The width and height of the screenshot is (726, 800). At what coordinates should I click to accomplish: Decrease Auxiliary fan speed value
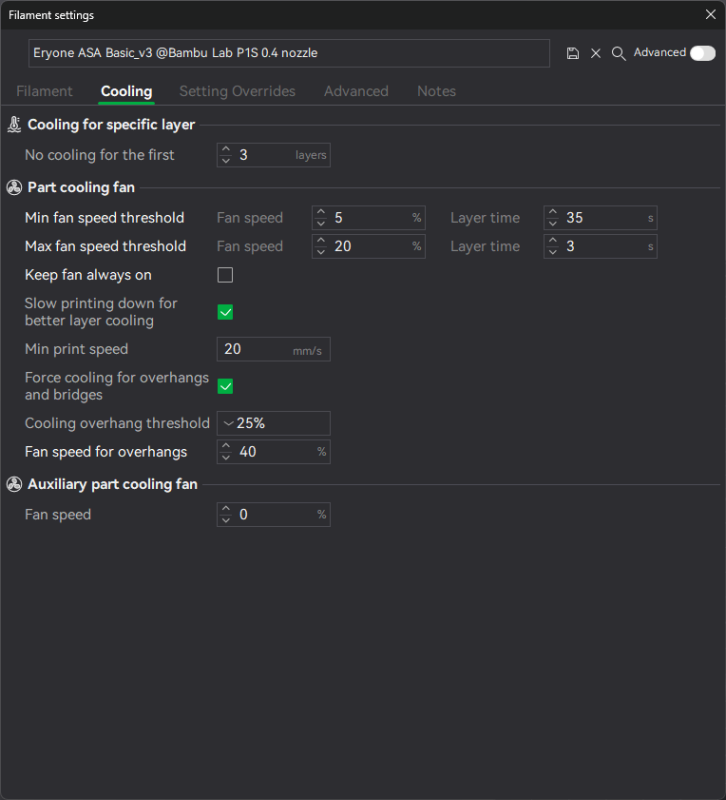point(226,520)
